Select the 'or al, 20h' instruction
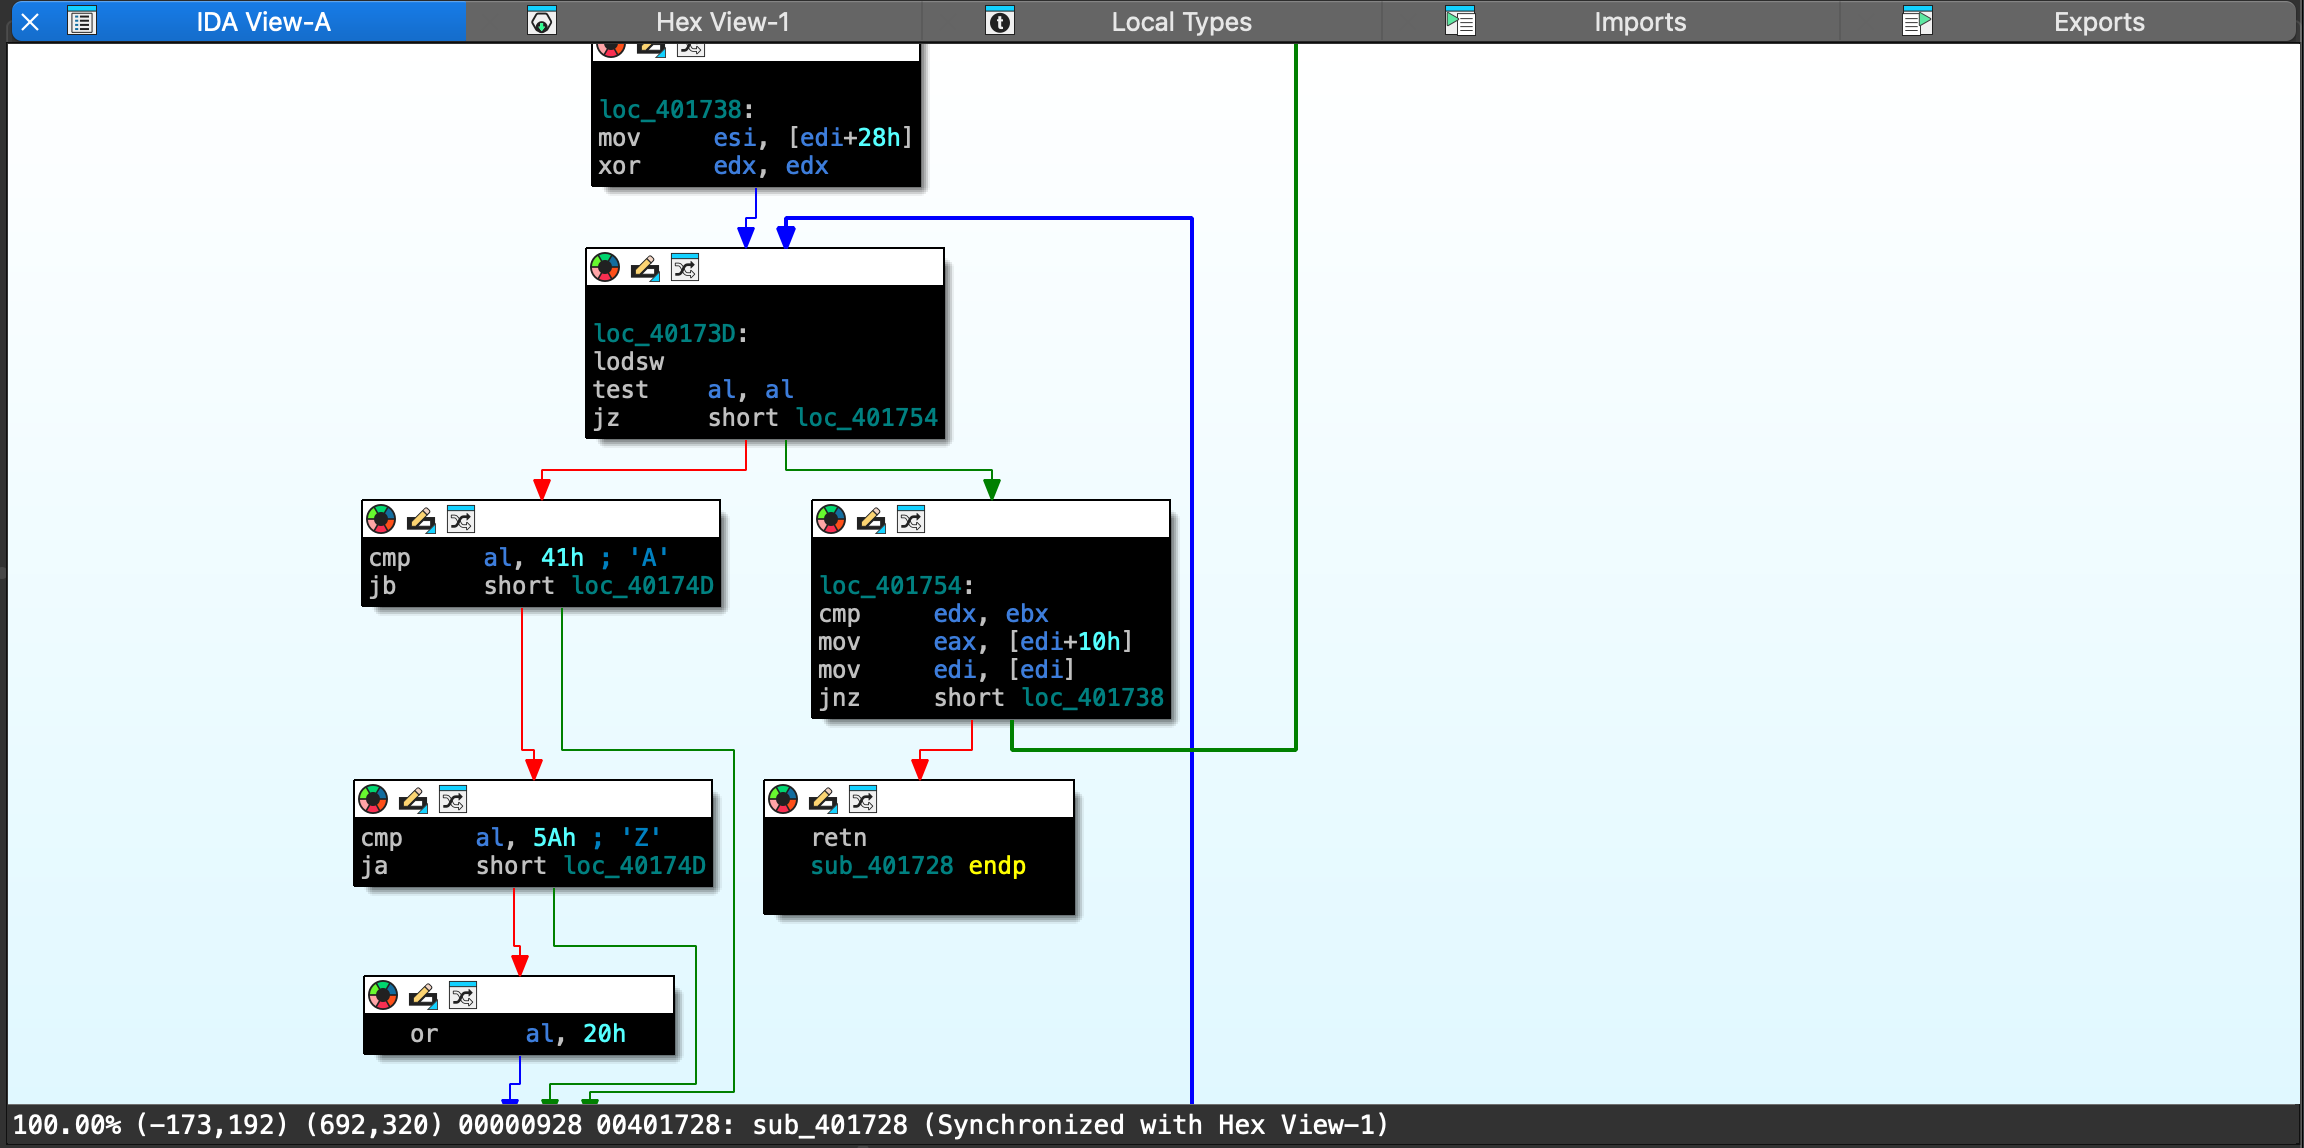2304x1148 pixels. [518, 1034]
